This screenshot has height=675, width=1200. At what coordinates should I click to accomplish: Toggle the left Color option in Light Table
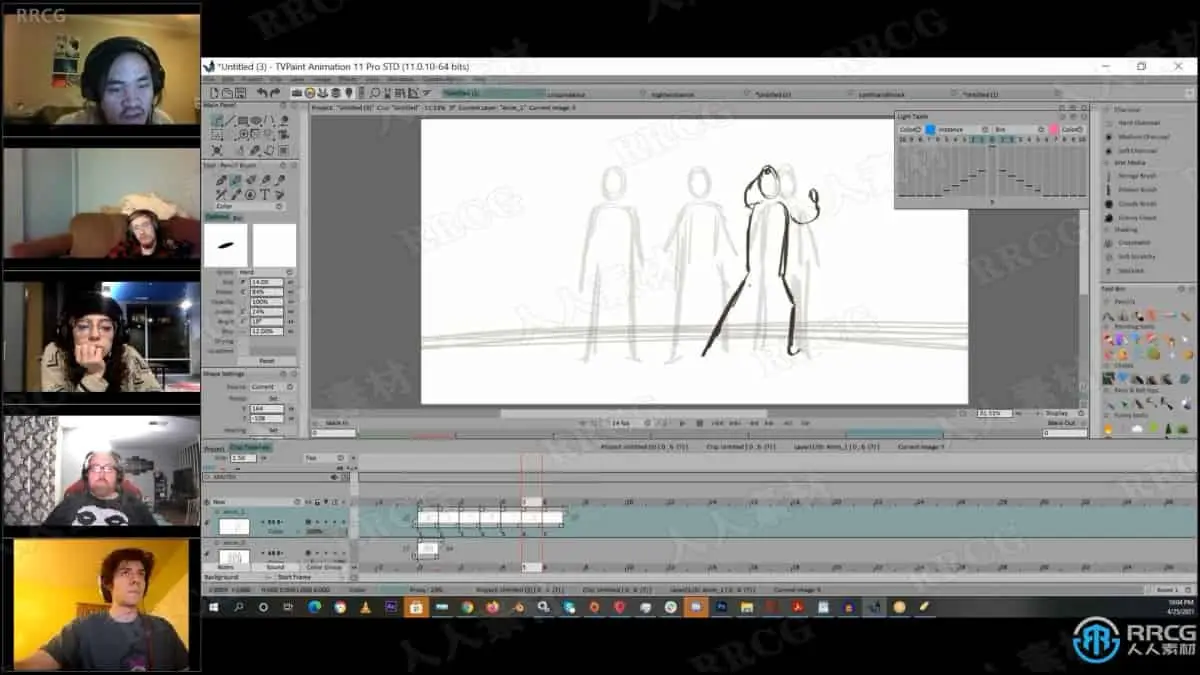[909, 130]
